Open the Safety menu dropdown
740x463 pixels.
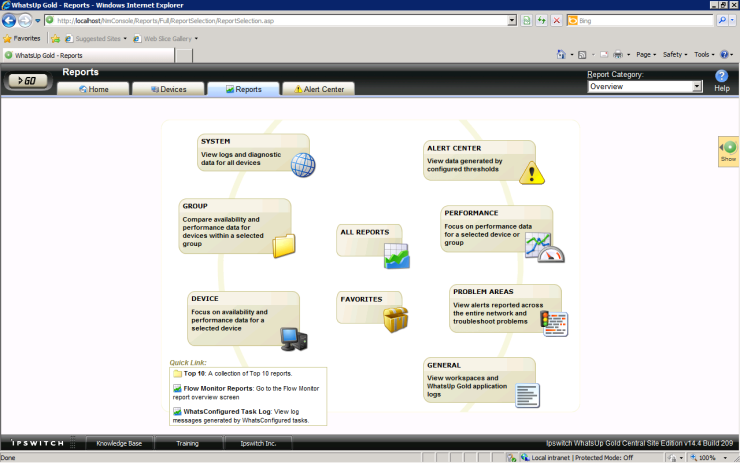pyautogui.click(x=675, y=55)
